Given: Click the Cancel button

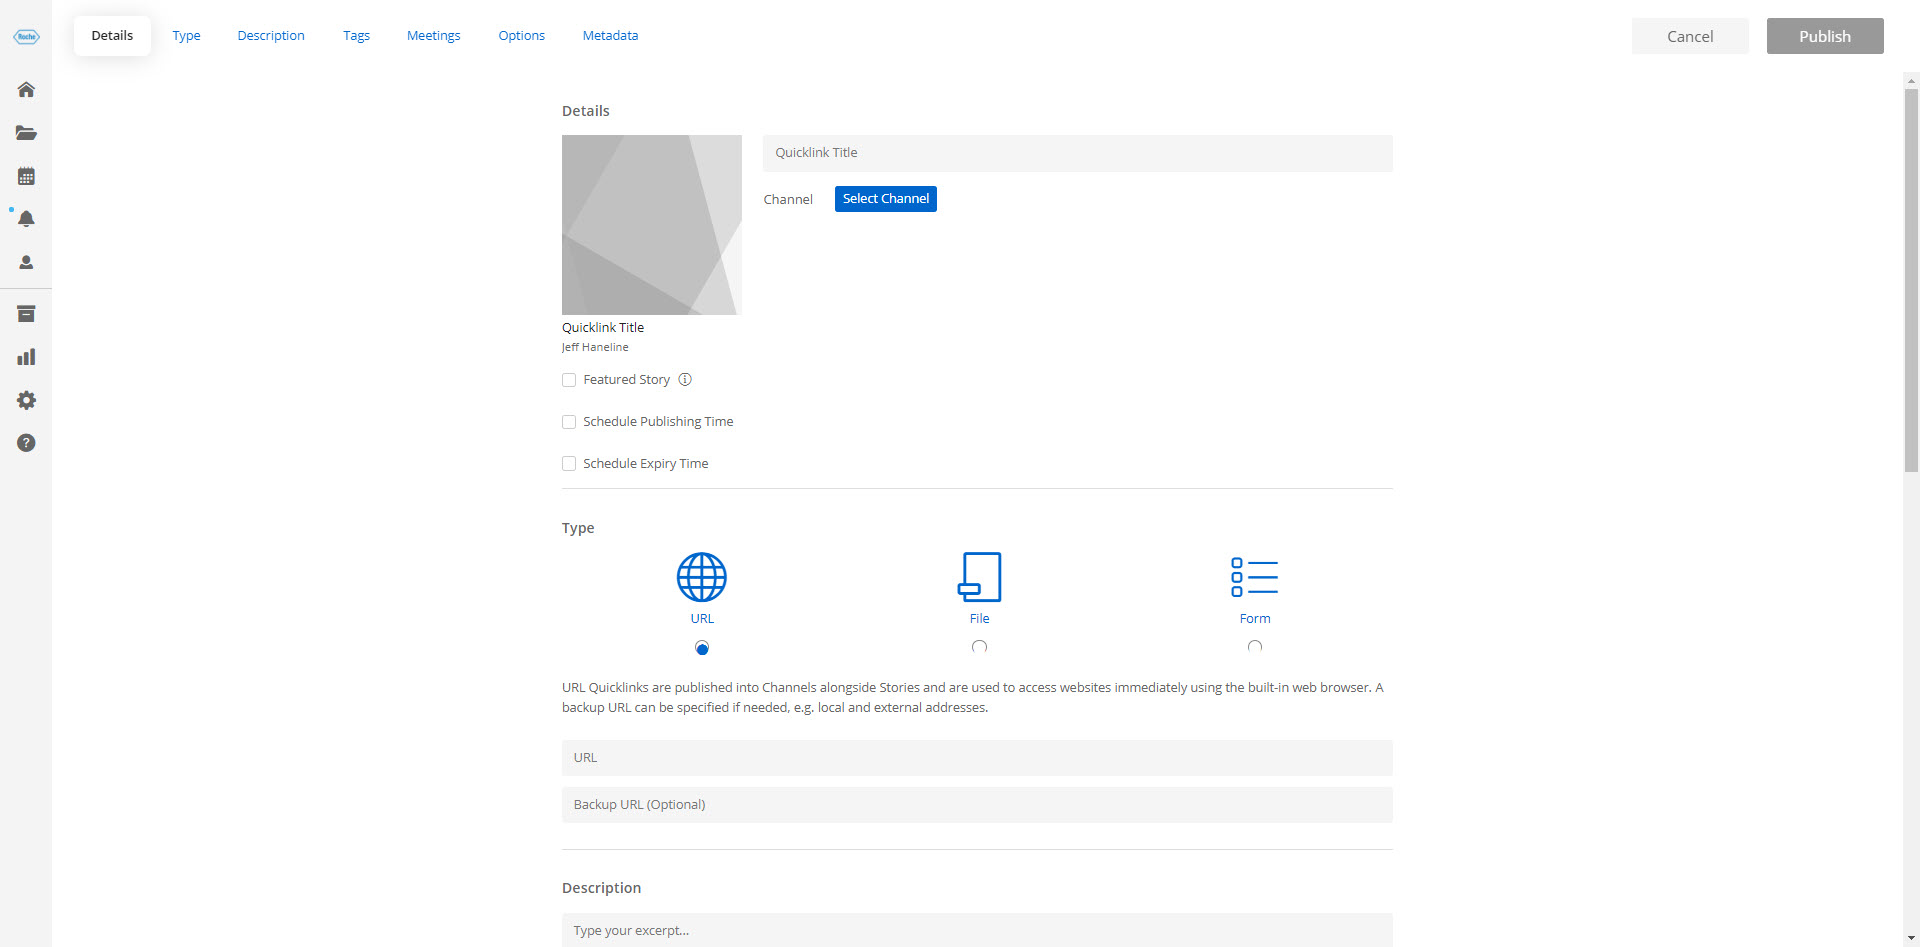Looking at the screenshot, I should (x=1690, y=36).
